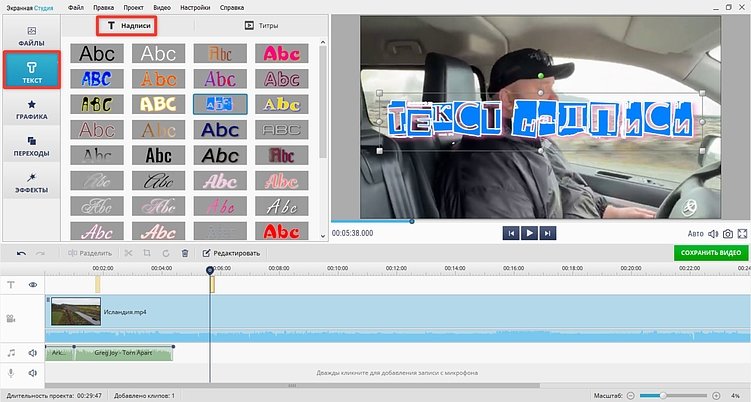Screen dimensions: 751x402
Task: Choose the blue outlined ABC text style
Action: (97, 79)
